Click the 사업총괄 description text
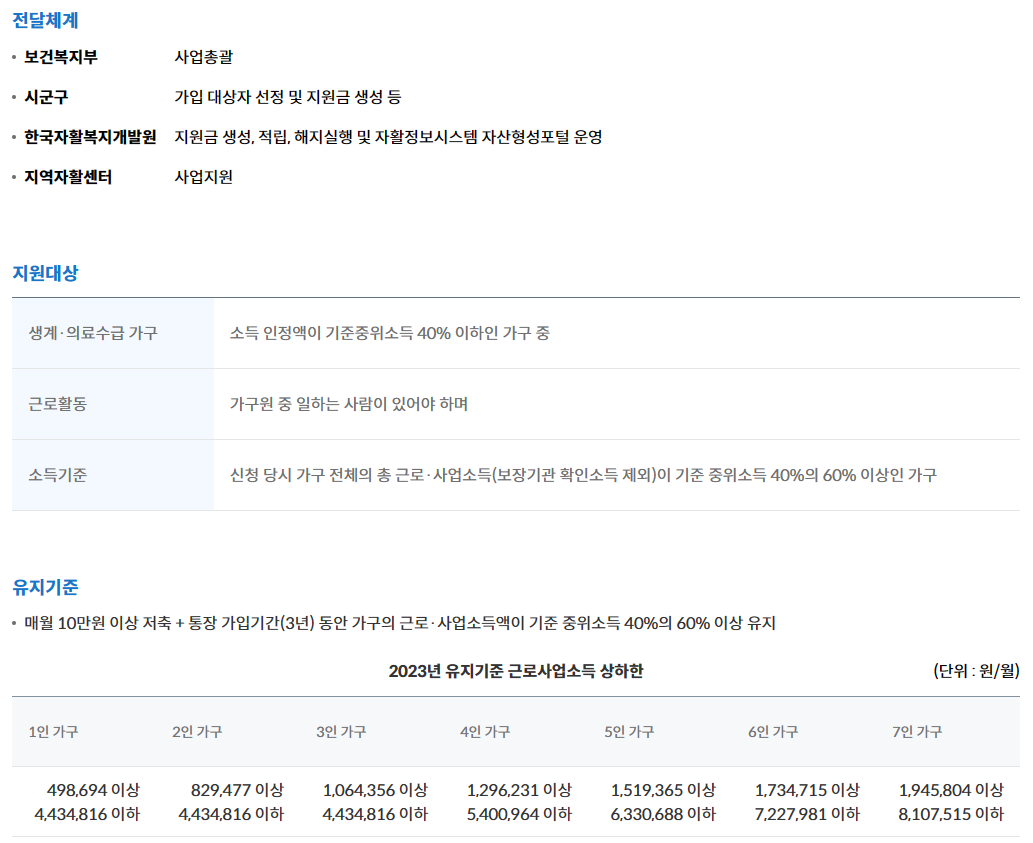Screen dimensions: 1033x843 coord(204,57)
